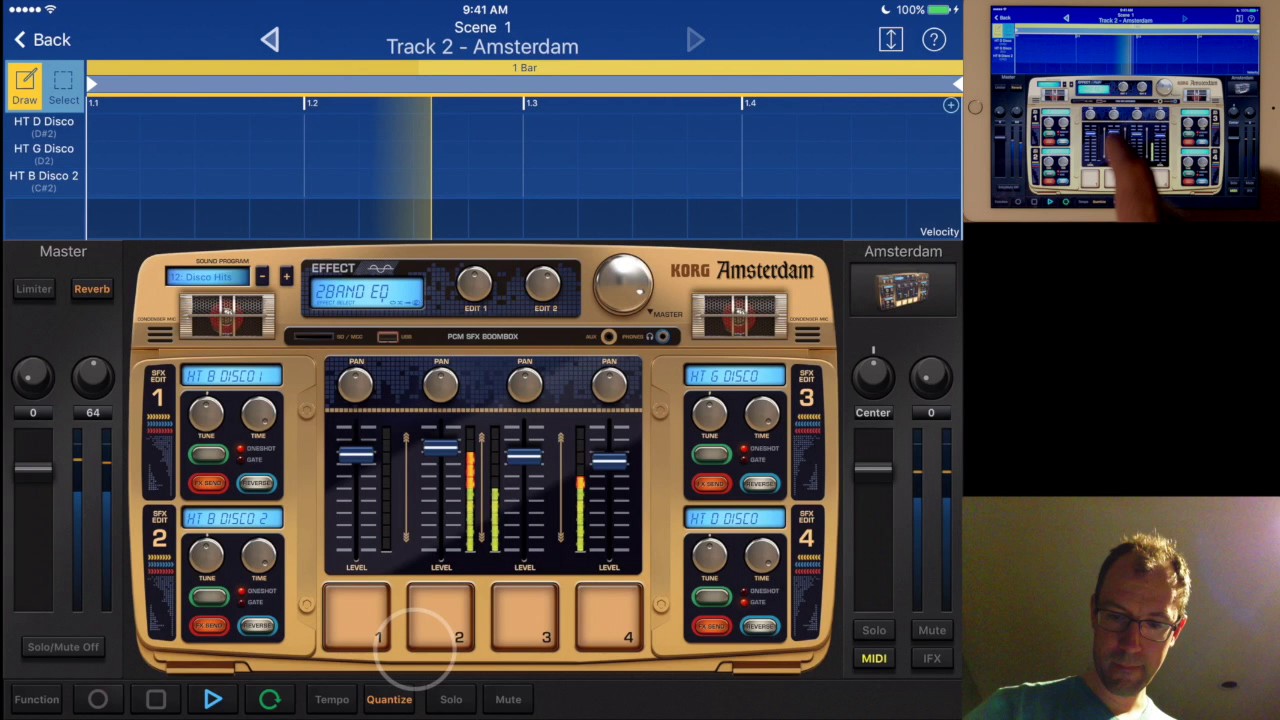Select the HT G Disco note row
Screen dimensions: 1280x720
(44, 153)
